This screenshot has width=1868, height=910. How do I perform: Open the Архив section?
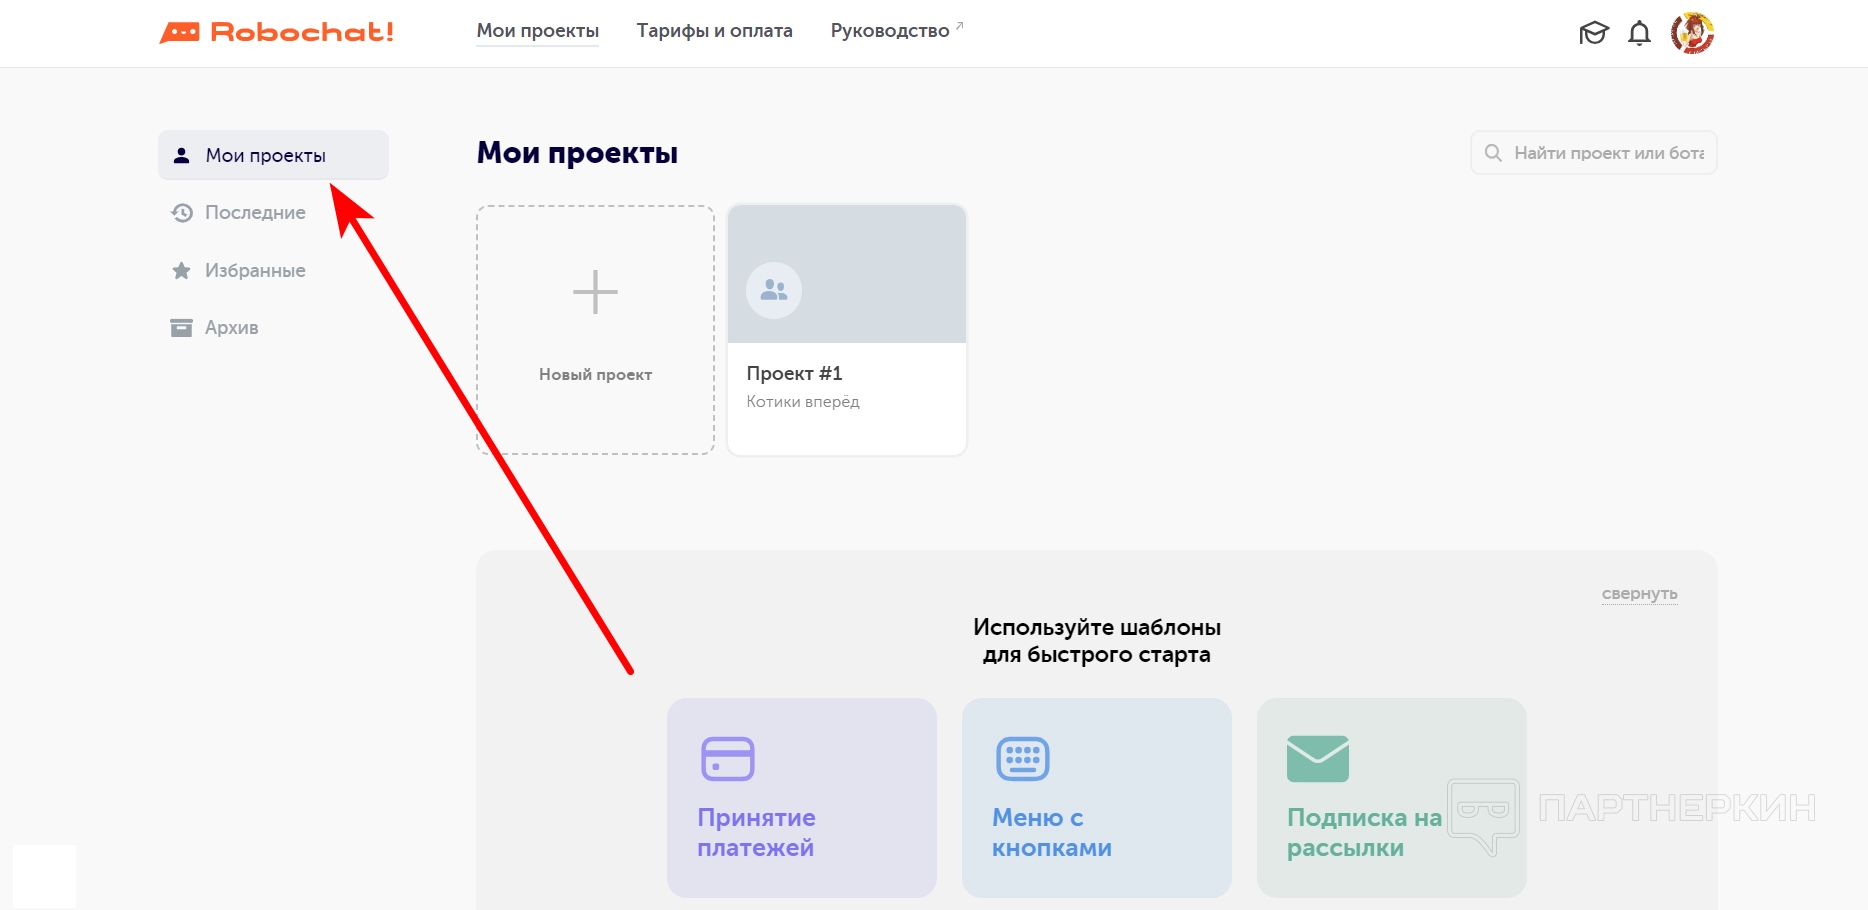(x=231, y=328)
